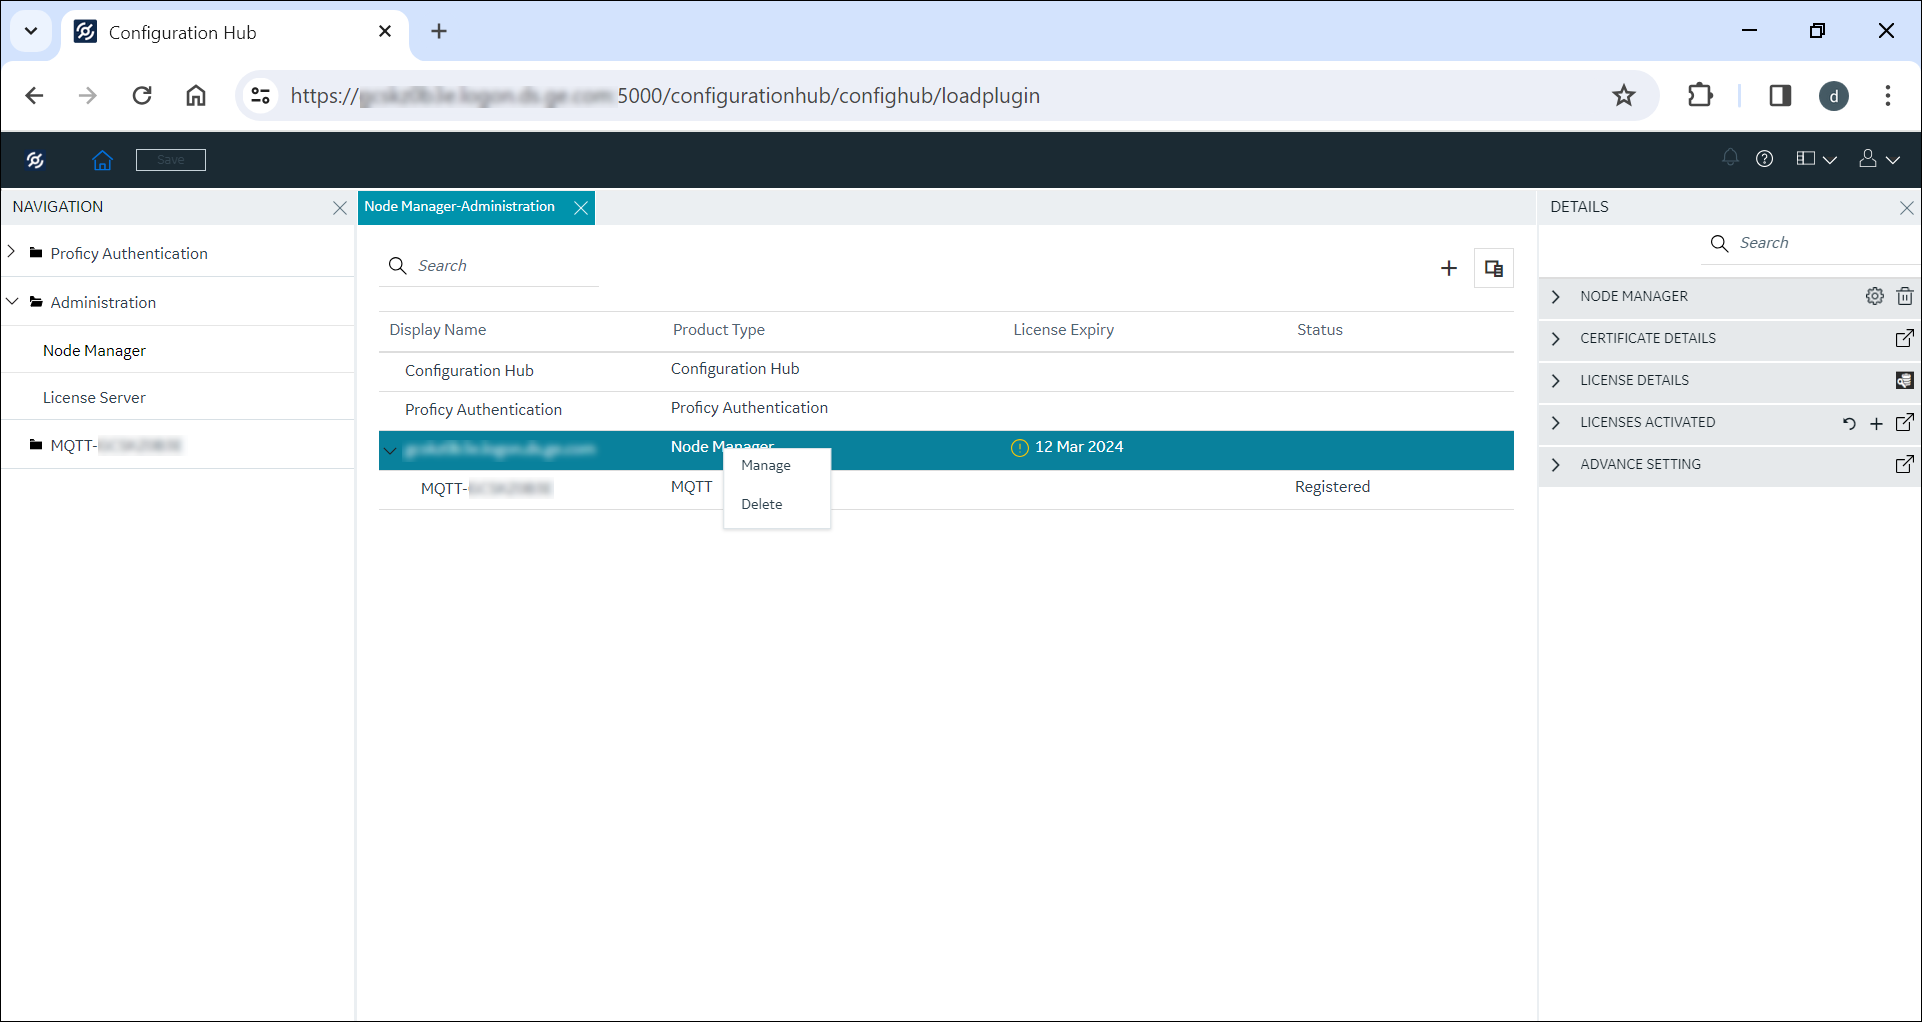Open LICENSES ACTIVATED external link icon

(1905, 422)
